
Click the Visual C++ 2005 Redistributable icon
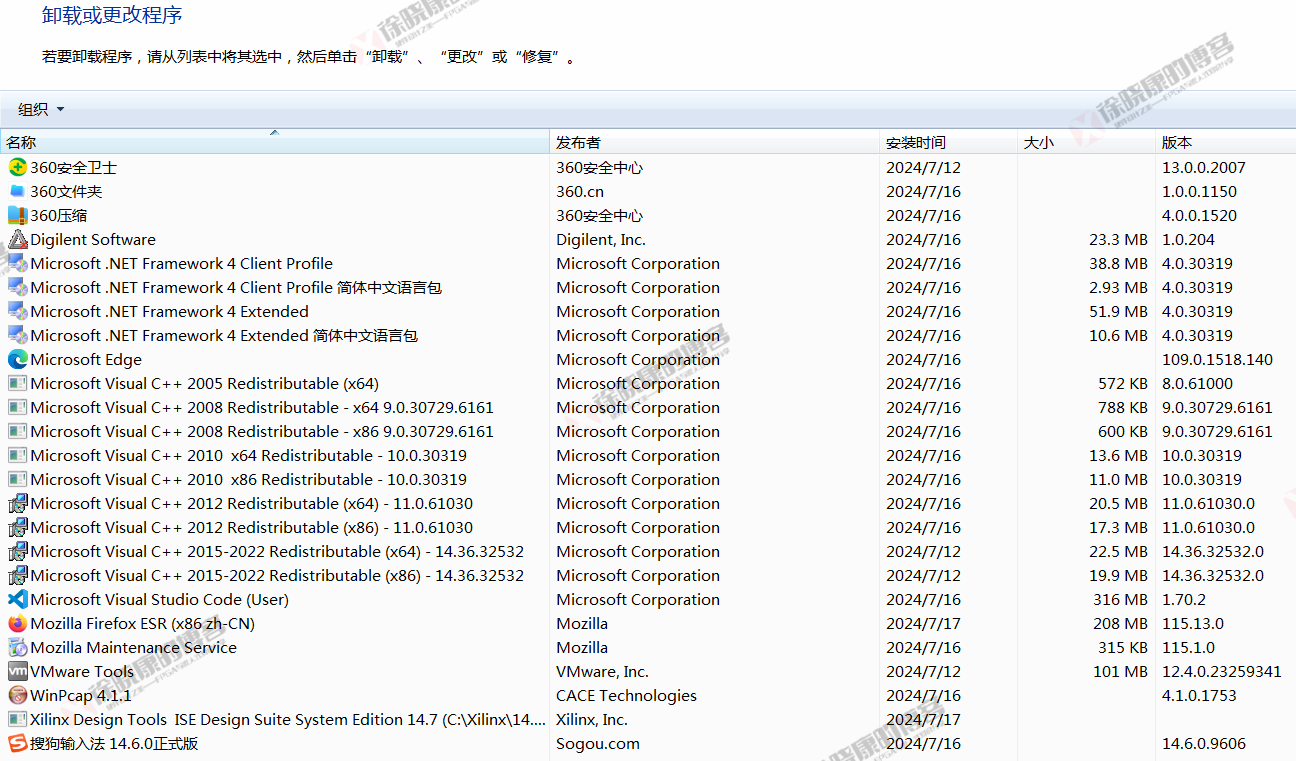coord(17,383)
